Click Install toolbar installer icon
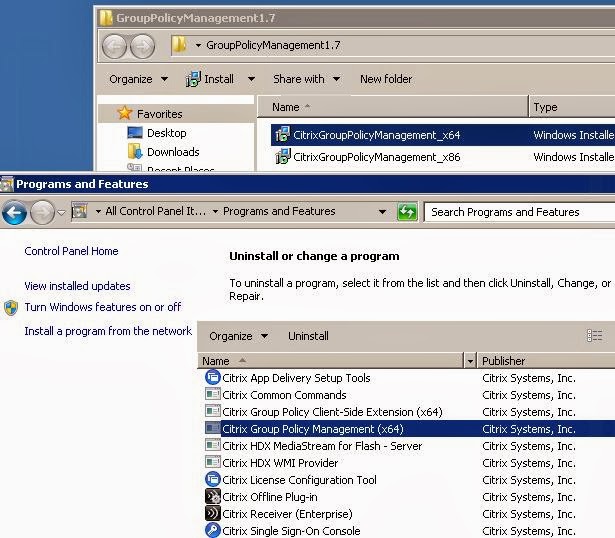This screenshot has width=615, height=538. pyautogui.click(x=193, y=79)
